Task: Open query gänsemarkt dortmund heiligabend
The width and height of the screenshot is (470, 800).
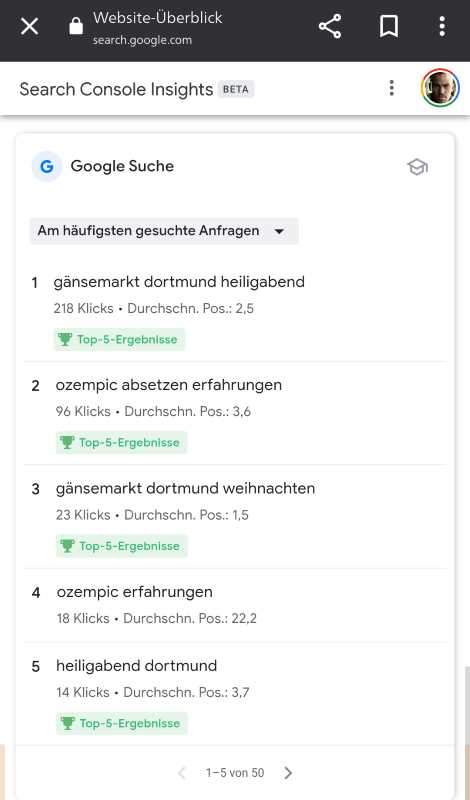Action: click(x=179, y=282)
